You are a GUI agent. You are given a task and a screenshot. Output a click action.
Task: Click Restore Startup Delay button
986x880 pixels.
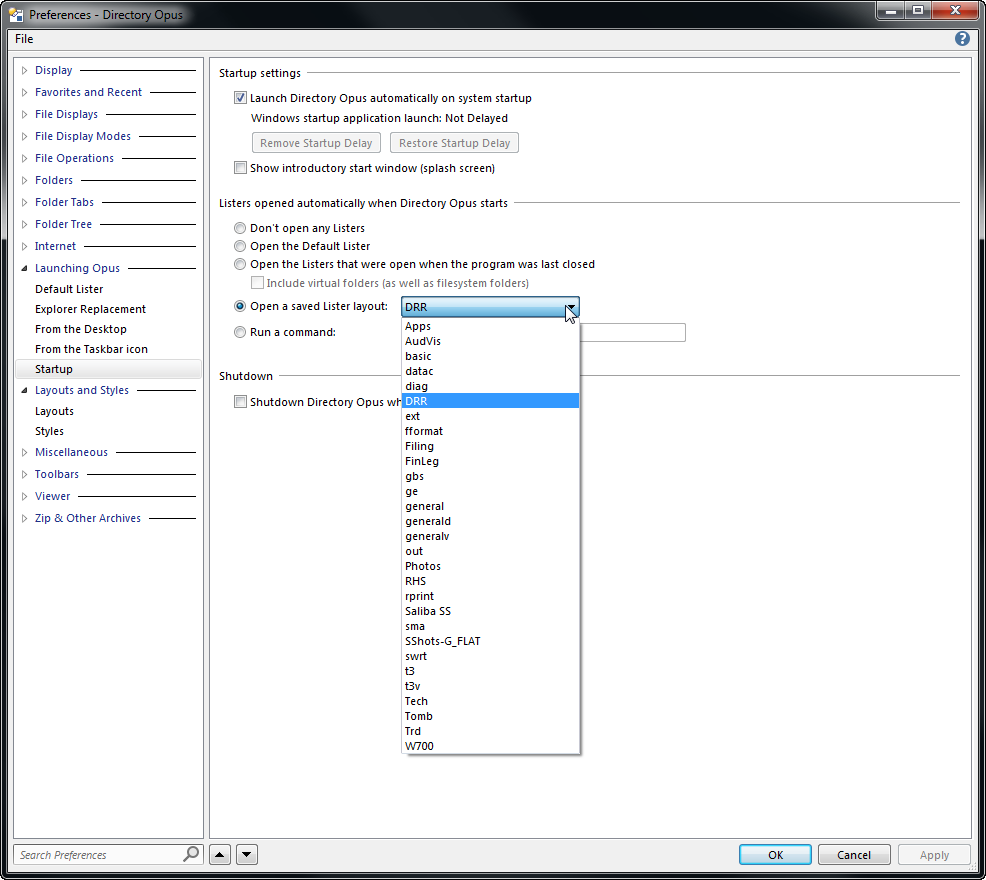click(x=454, y=143)
